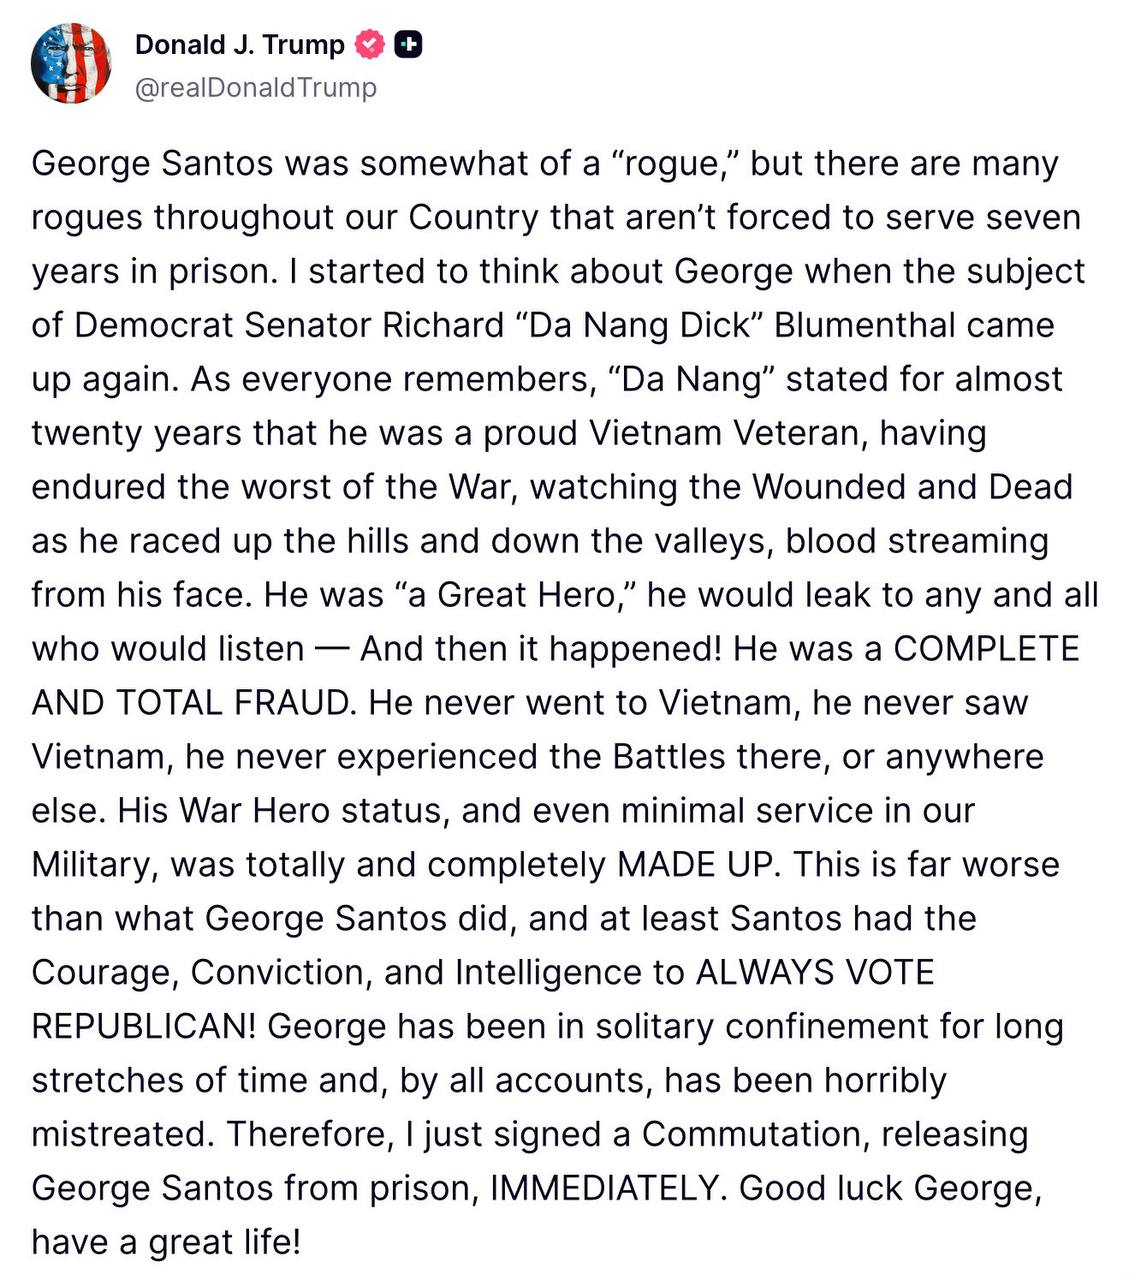Screen dimensions: 1129x1280
Task: Open the flag-painted profile avatar
Action: click(x=70, y=64)
